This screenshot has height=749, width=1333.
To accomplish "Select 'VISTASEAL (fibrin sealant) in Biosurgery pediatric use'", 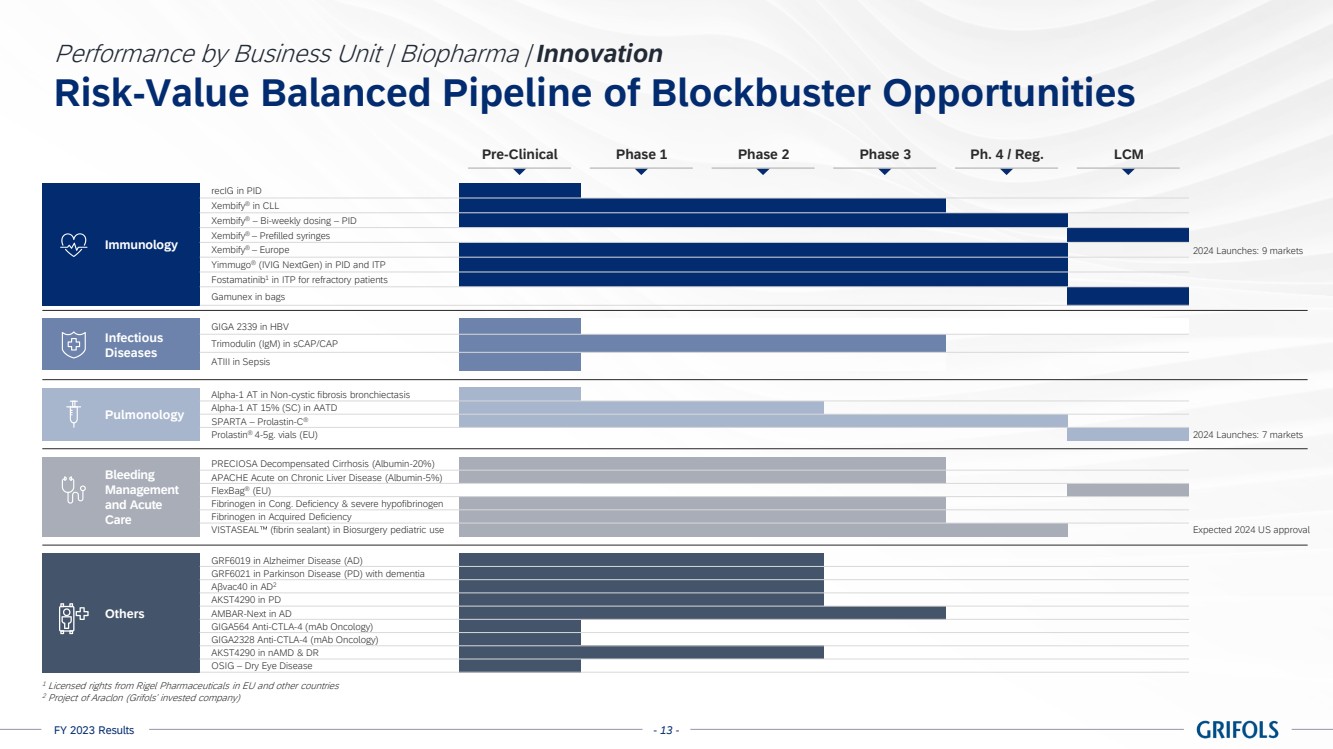I will point(328,530).
